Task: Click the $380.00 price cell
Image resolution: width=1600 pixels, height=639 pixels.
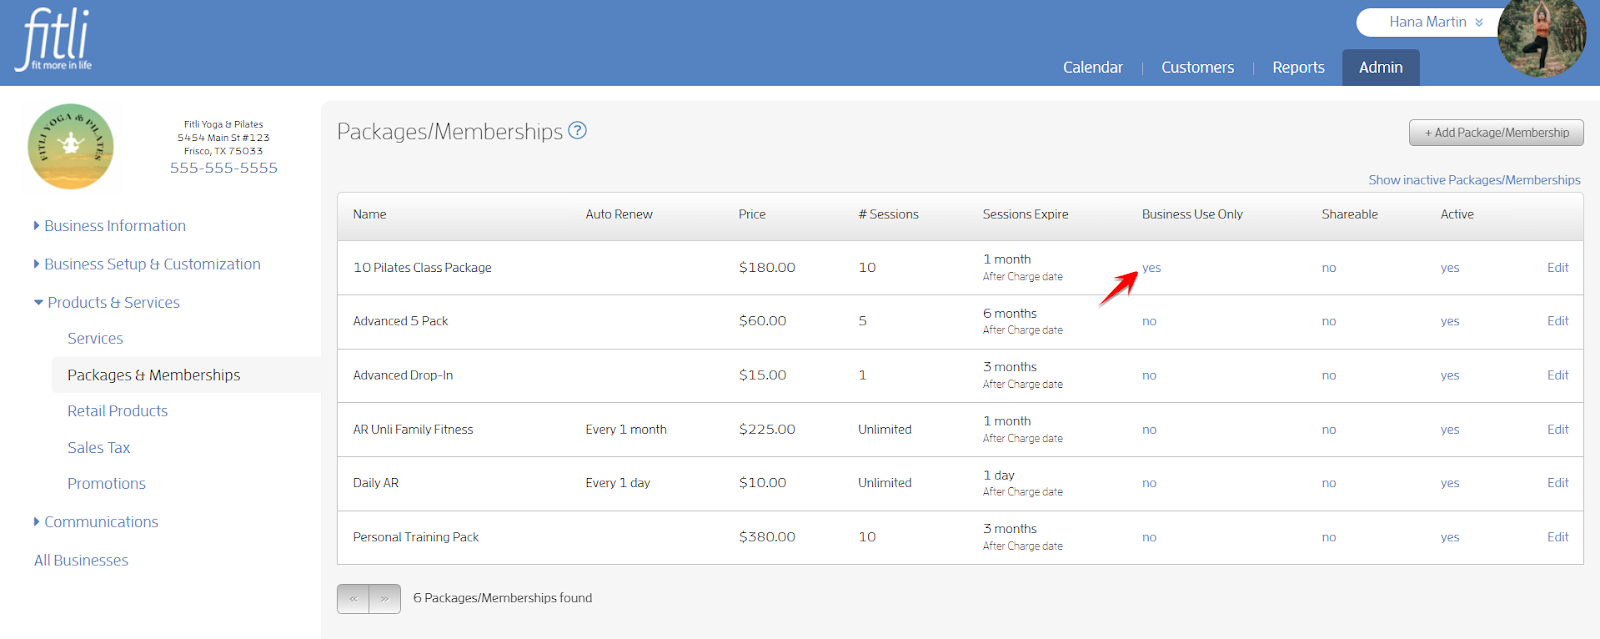Action: pos(767,537)
